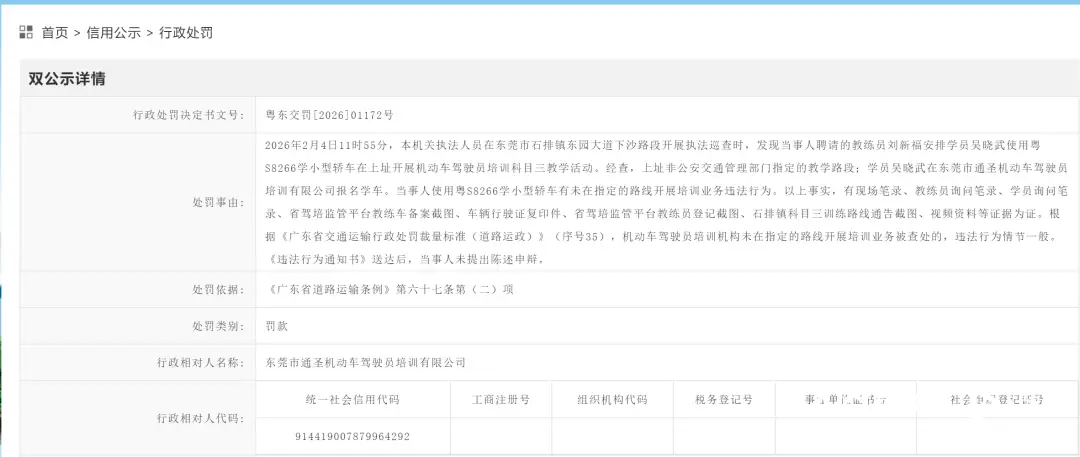Click the 行政相对人名称 row label
This screenshot has width=1080, height=457.
click(200, 363)
